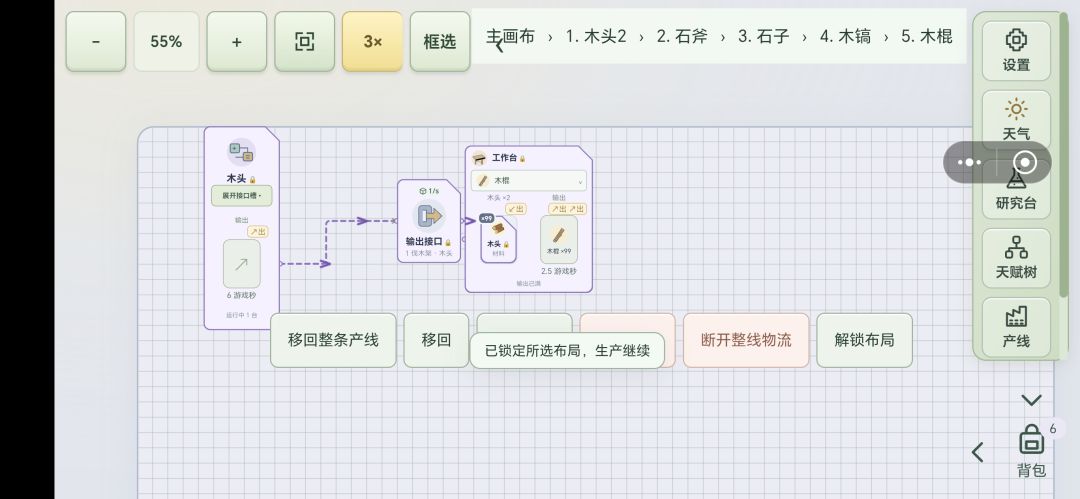The image size is (1080, 499).
Task: Expand 展开接口槽 on 木头 node
Action: click(241, 196)
